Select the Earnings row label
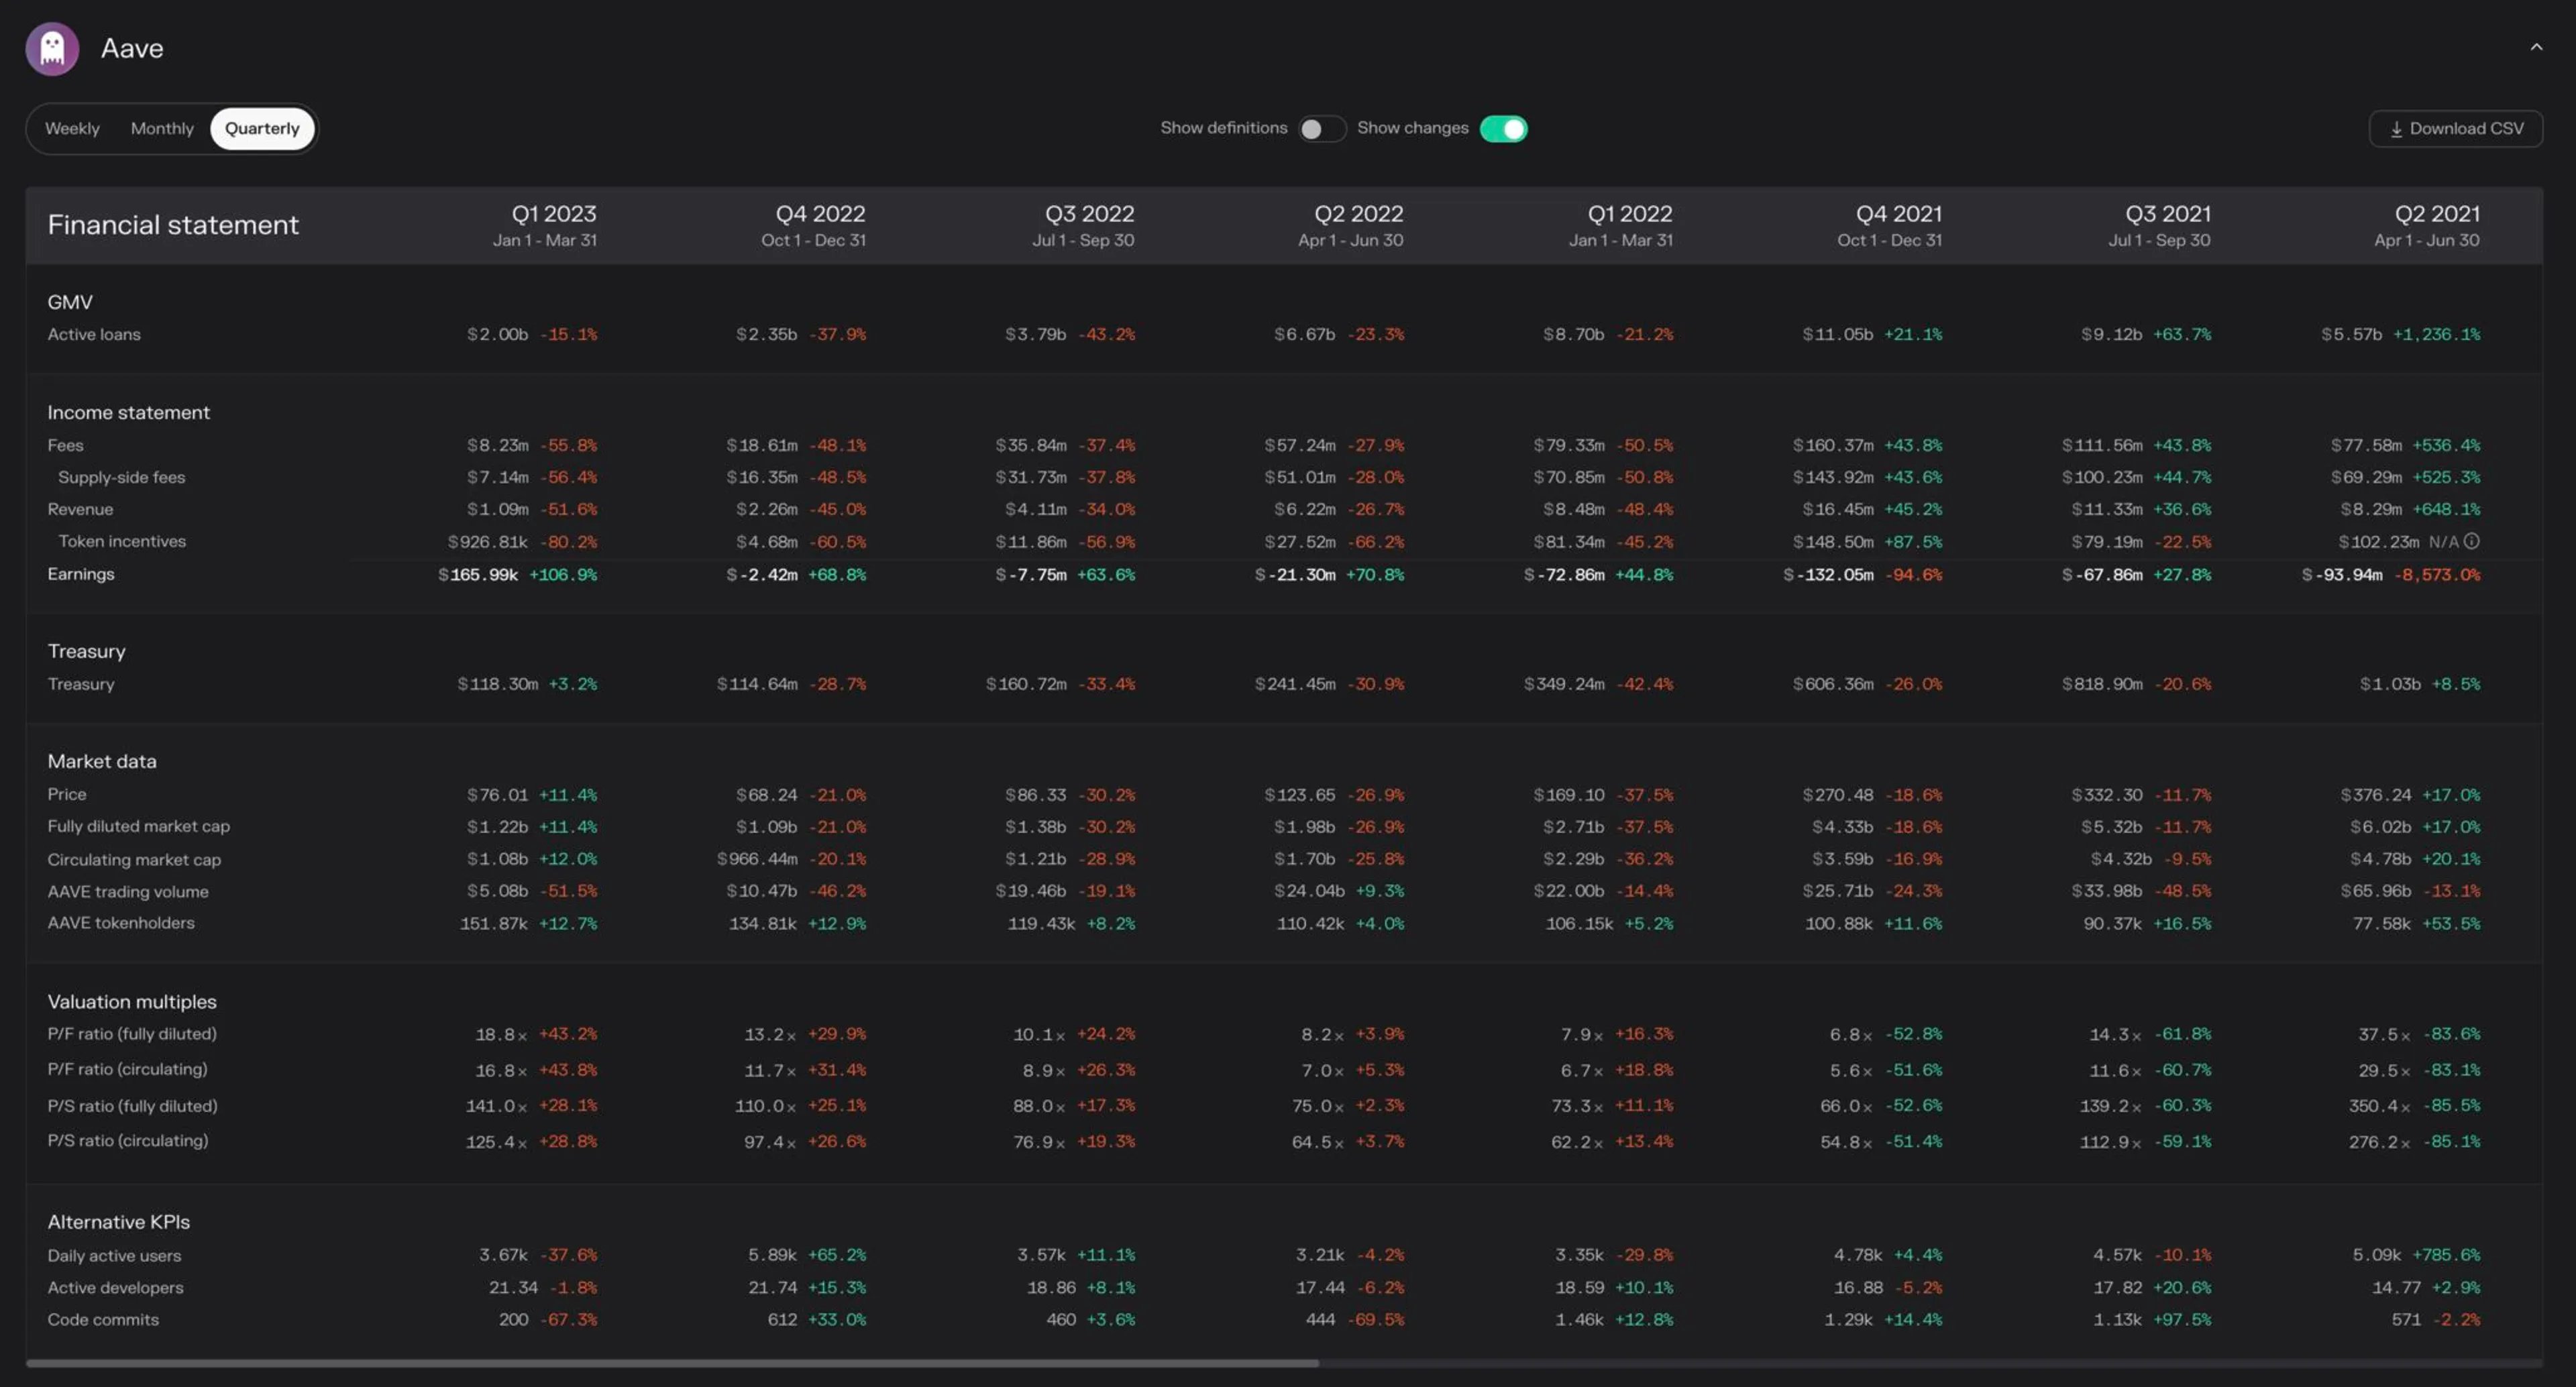 tap(81, 574)
